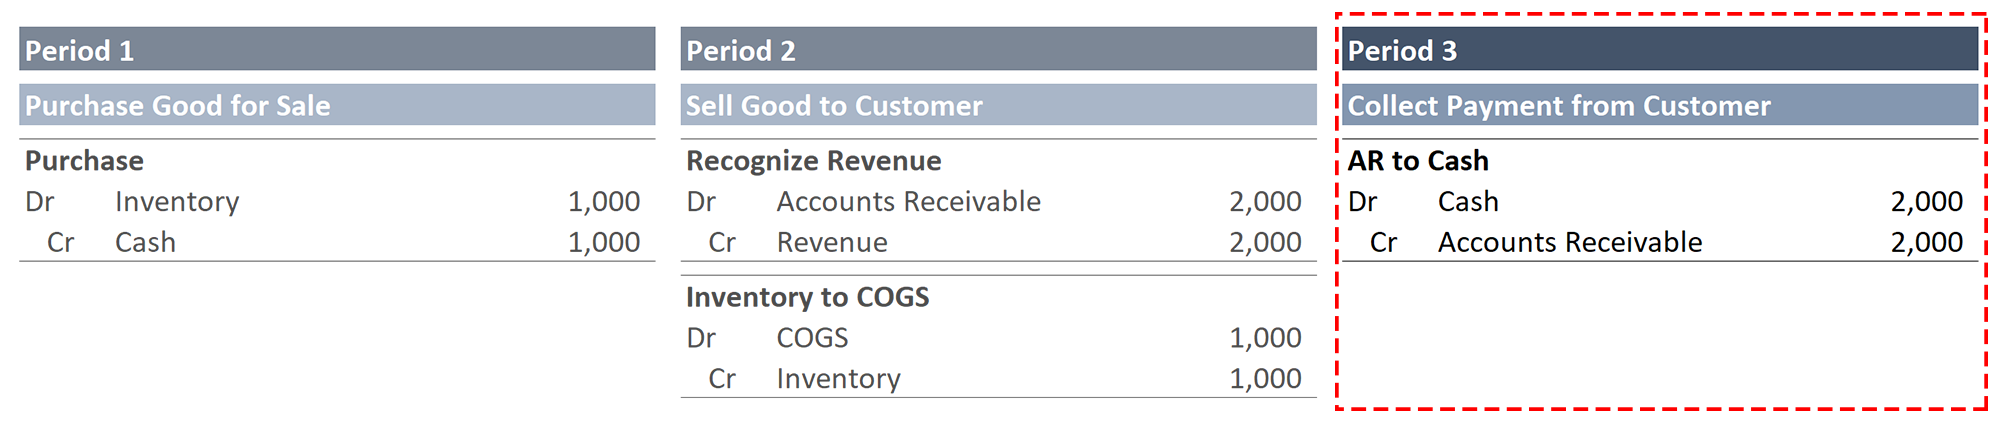Viewport: 2000px width, 426px height.
Task: Click the Period 1 header bar
Action: [337, 49]
